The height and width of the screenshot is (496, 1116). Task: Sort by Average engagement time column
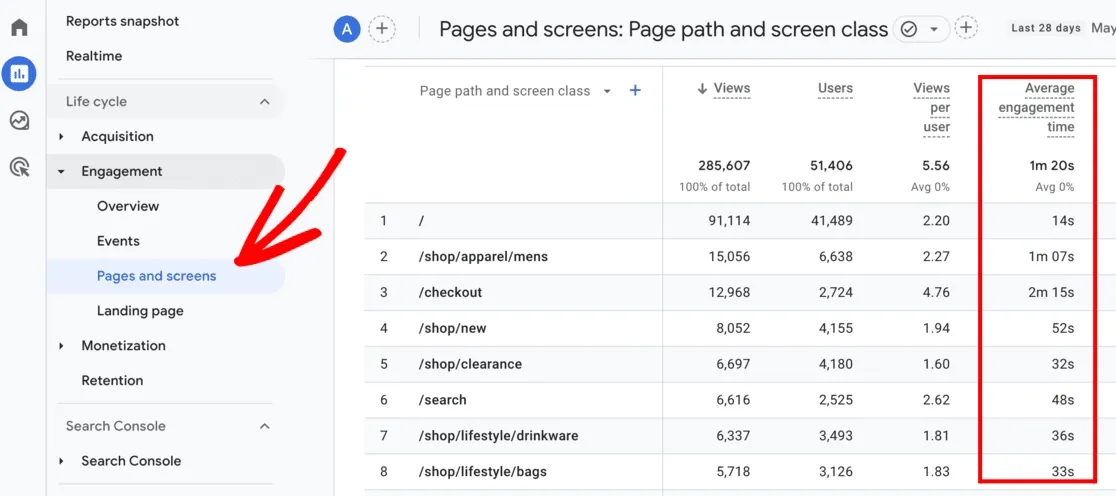point(1037,108)
